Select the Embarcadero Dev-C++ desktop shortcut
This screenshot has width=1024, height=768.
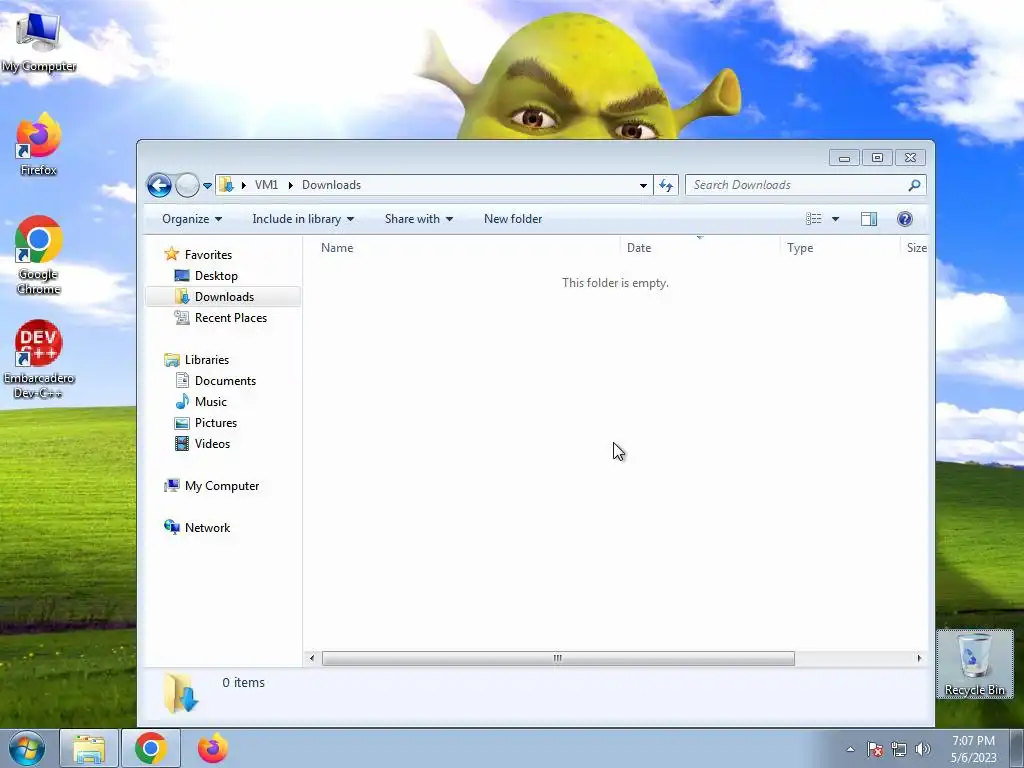click(x=39, y=359)
